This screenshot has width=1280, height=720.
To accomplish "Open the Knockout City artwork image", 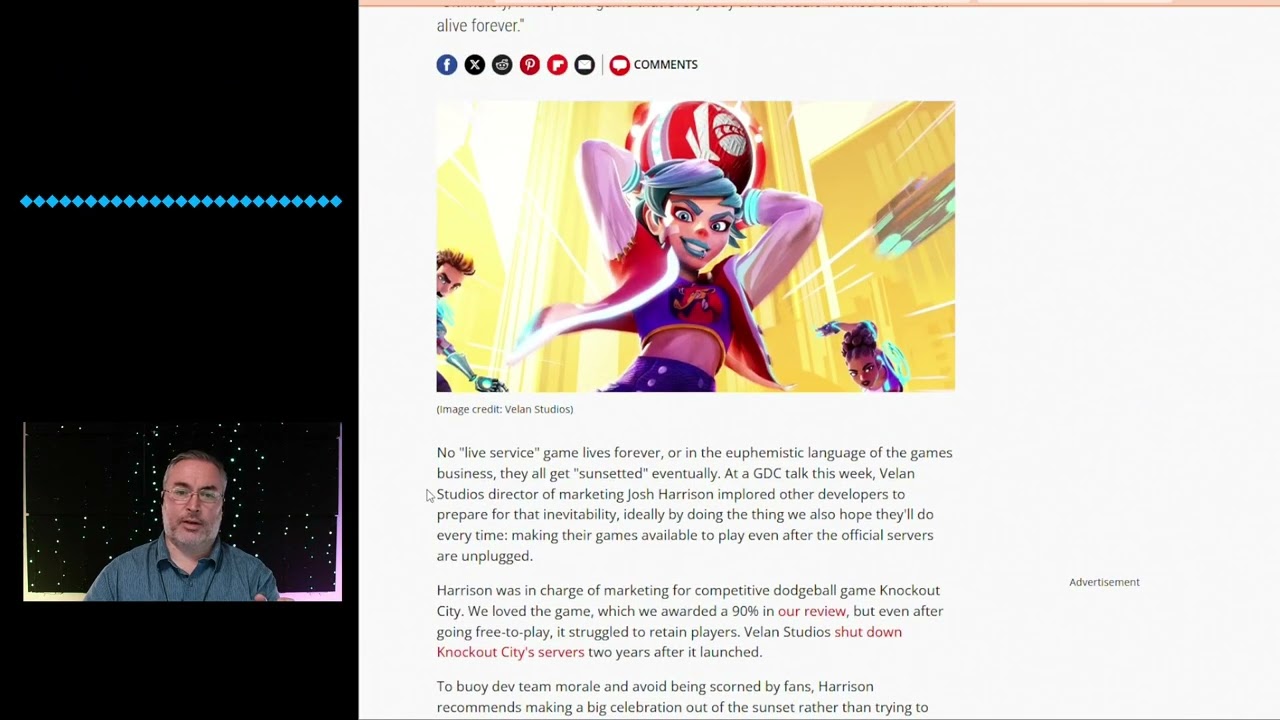I will pos(696,246).
